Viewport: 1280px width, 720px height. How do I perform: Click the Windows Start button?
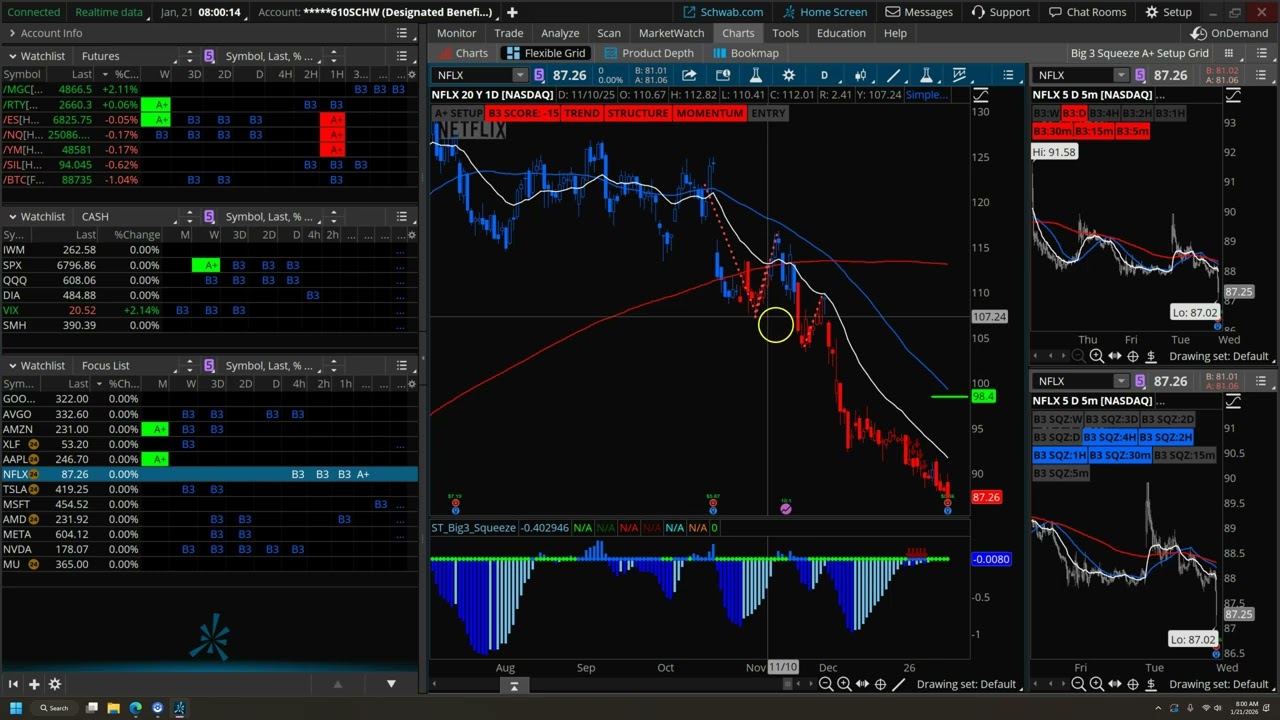coord(16,708)
